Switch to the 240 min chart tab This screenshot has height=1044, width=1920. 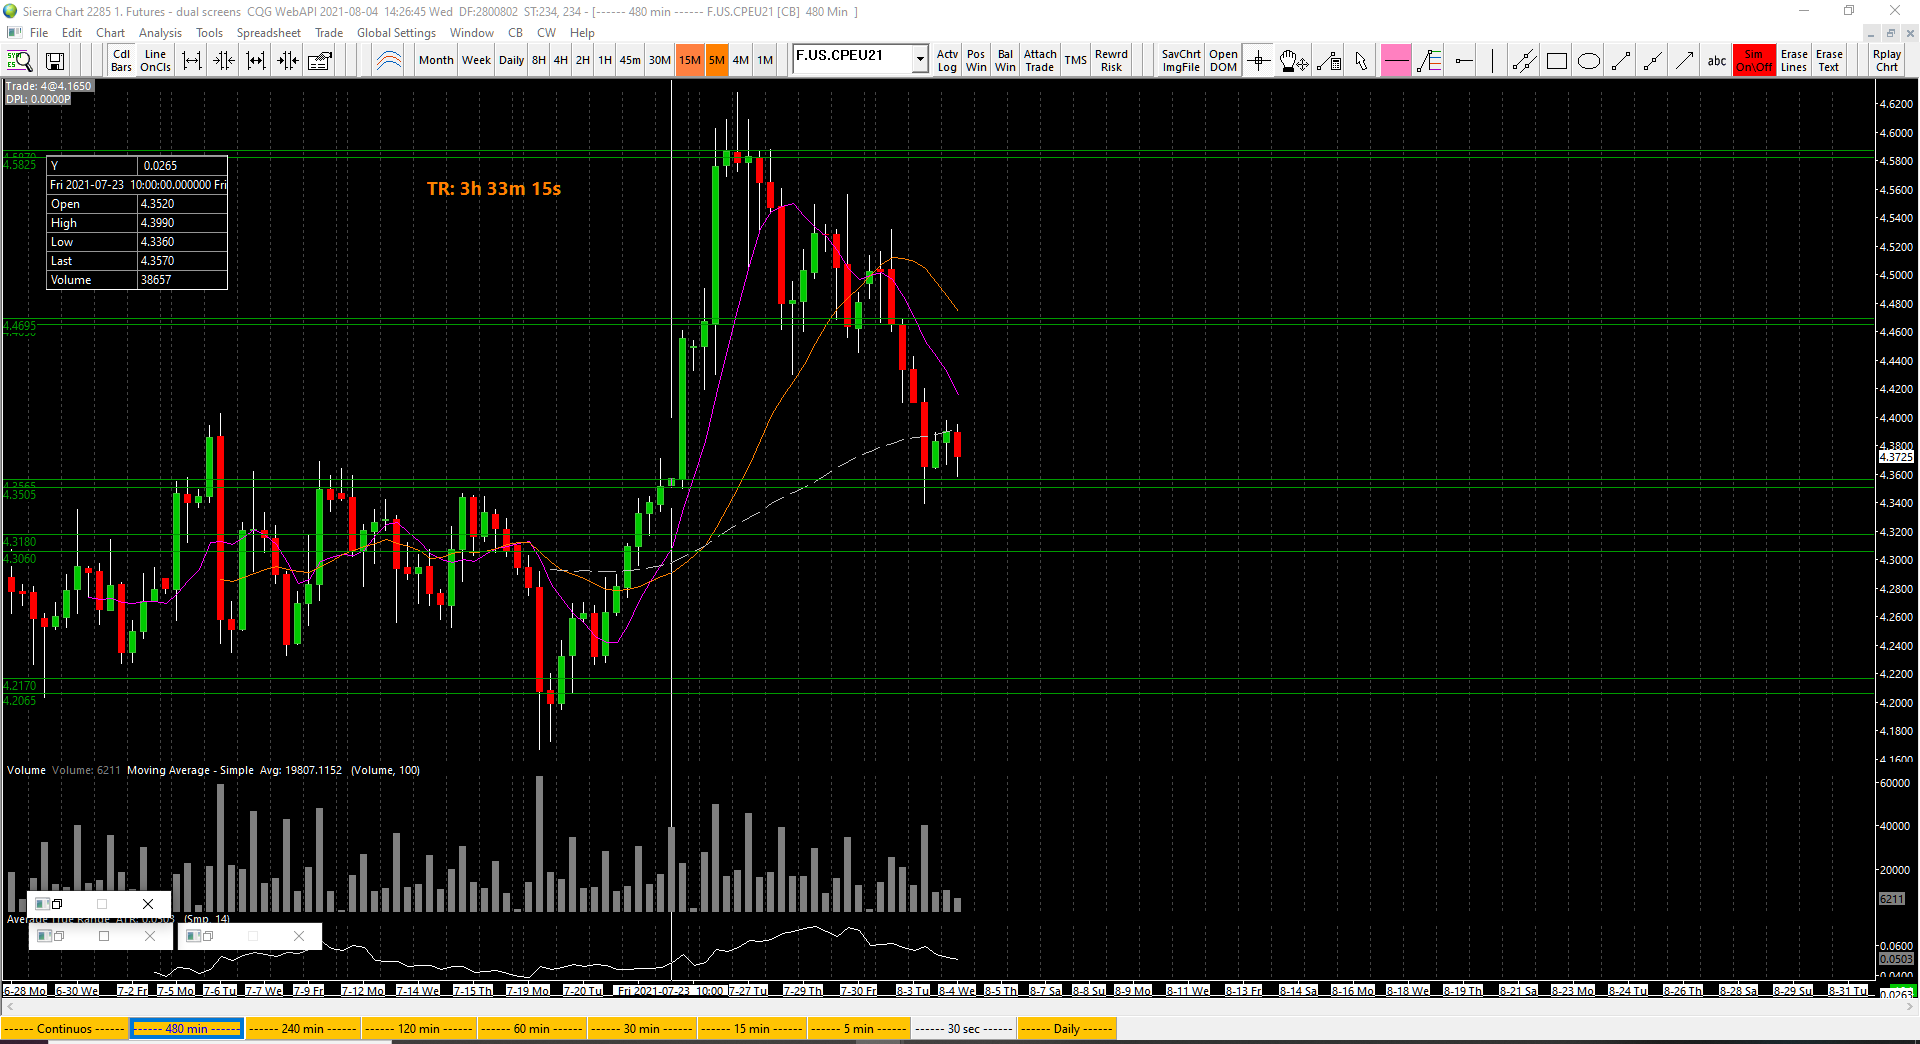click(x=302, y=1029)
